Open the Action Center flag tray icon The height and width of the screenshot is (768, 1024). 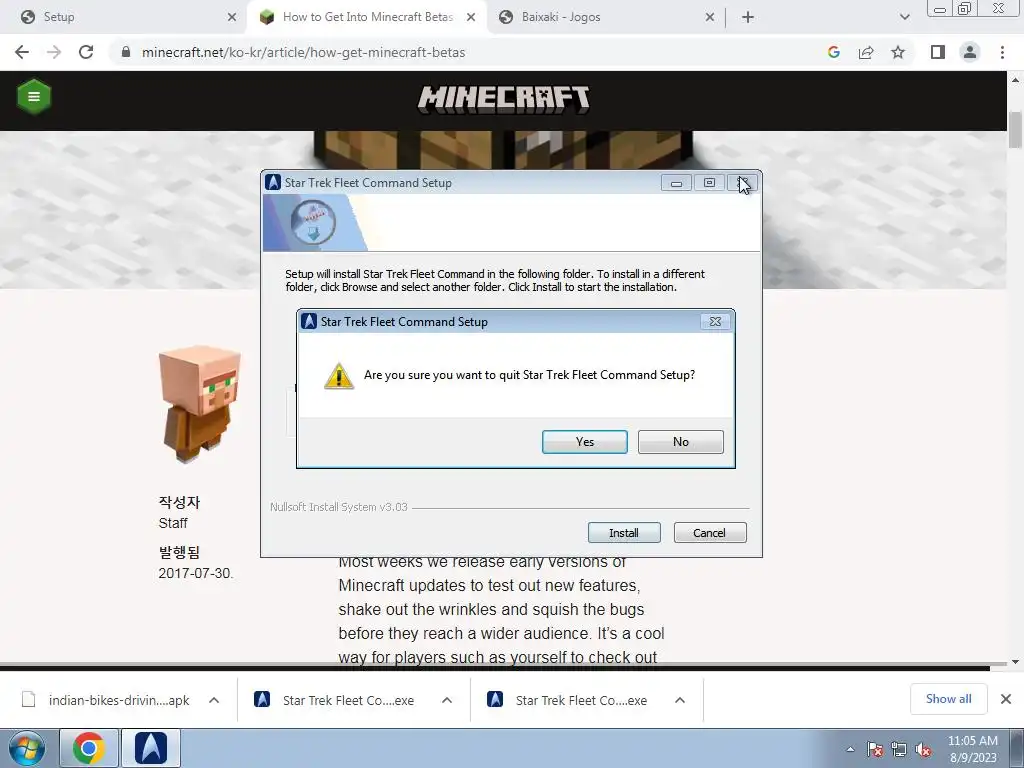(874, 749)
